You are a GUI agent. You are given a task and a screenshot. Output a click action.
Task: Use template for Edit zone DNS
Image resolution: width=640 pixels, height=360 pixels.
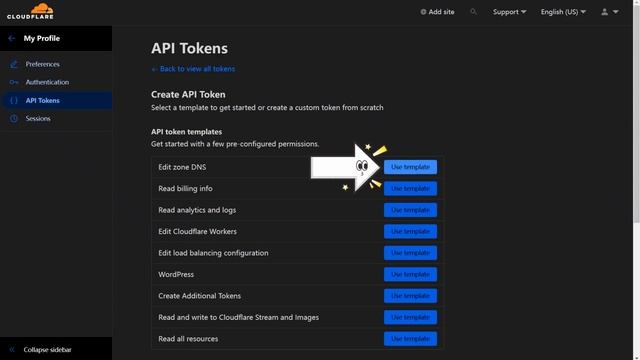pyautogui.click(x=410, y=167)
